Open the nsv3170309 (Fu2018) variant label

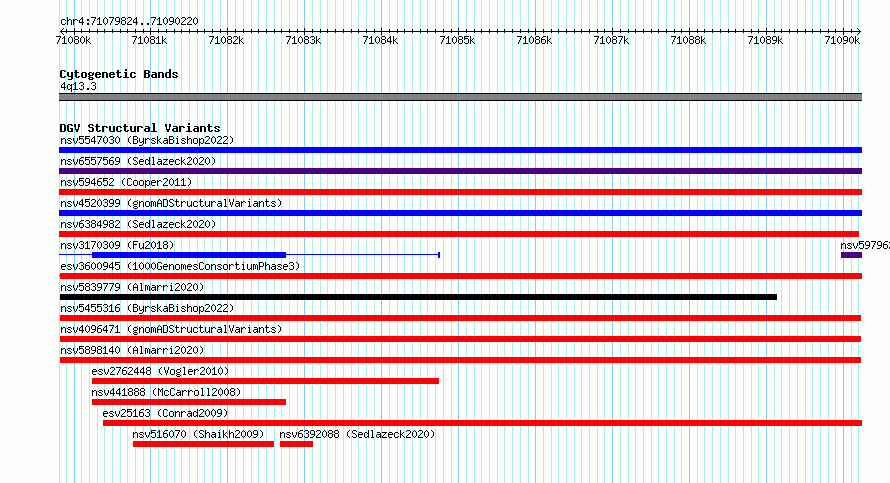(x=117, y=245)
